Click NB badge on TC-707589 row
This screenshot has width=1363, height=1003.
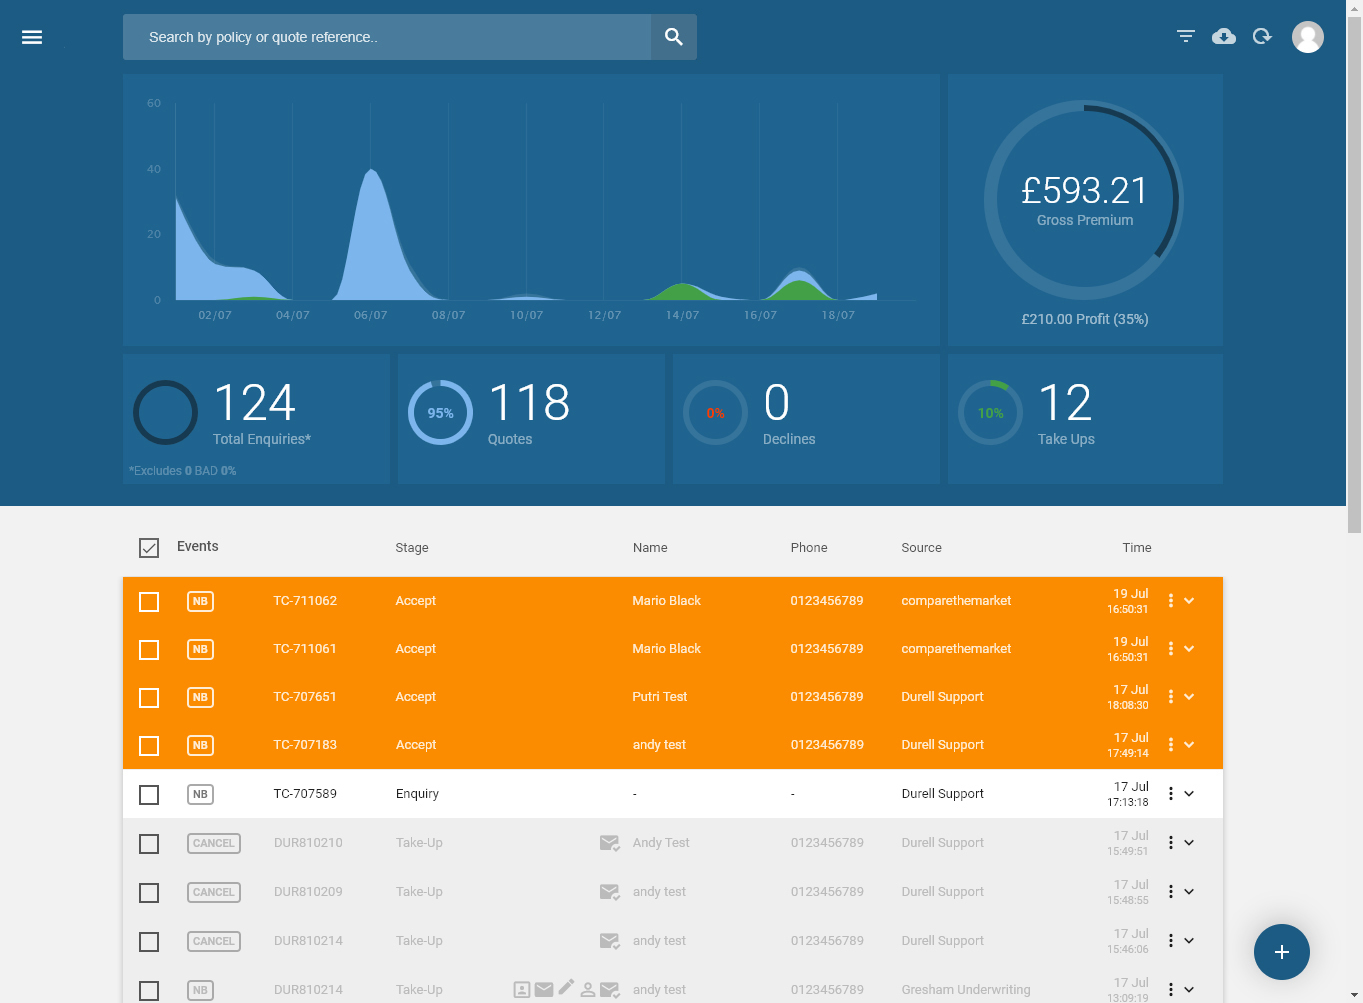(200, 794)
